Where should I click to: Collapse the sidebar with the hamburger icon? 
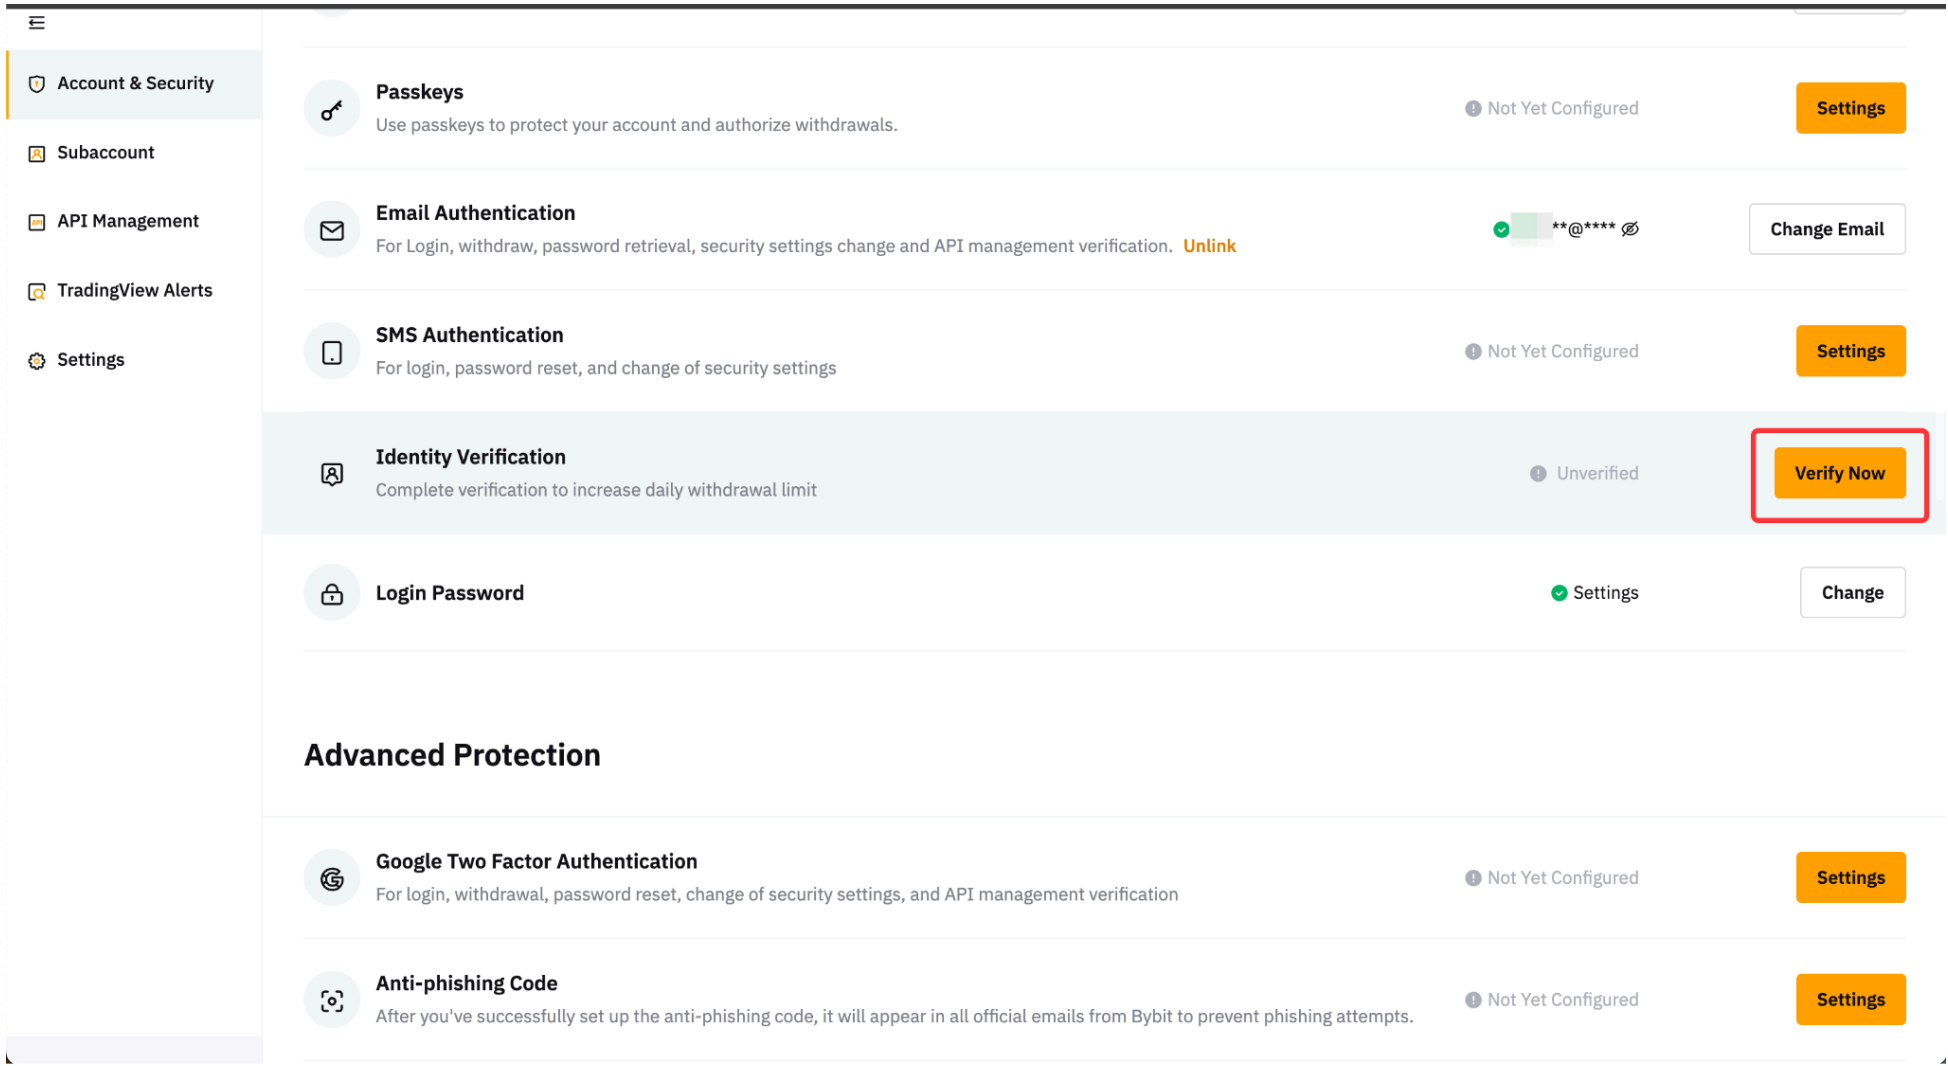tap(37, 23)
